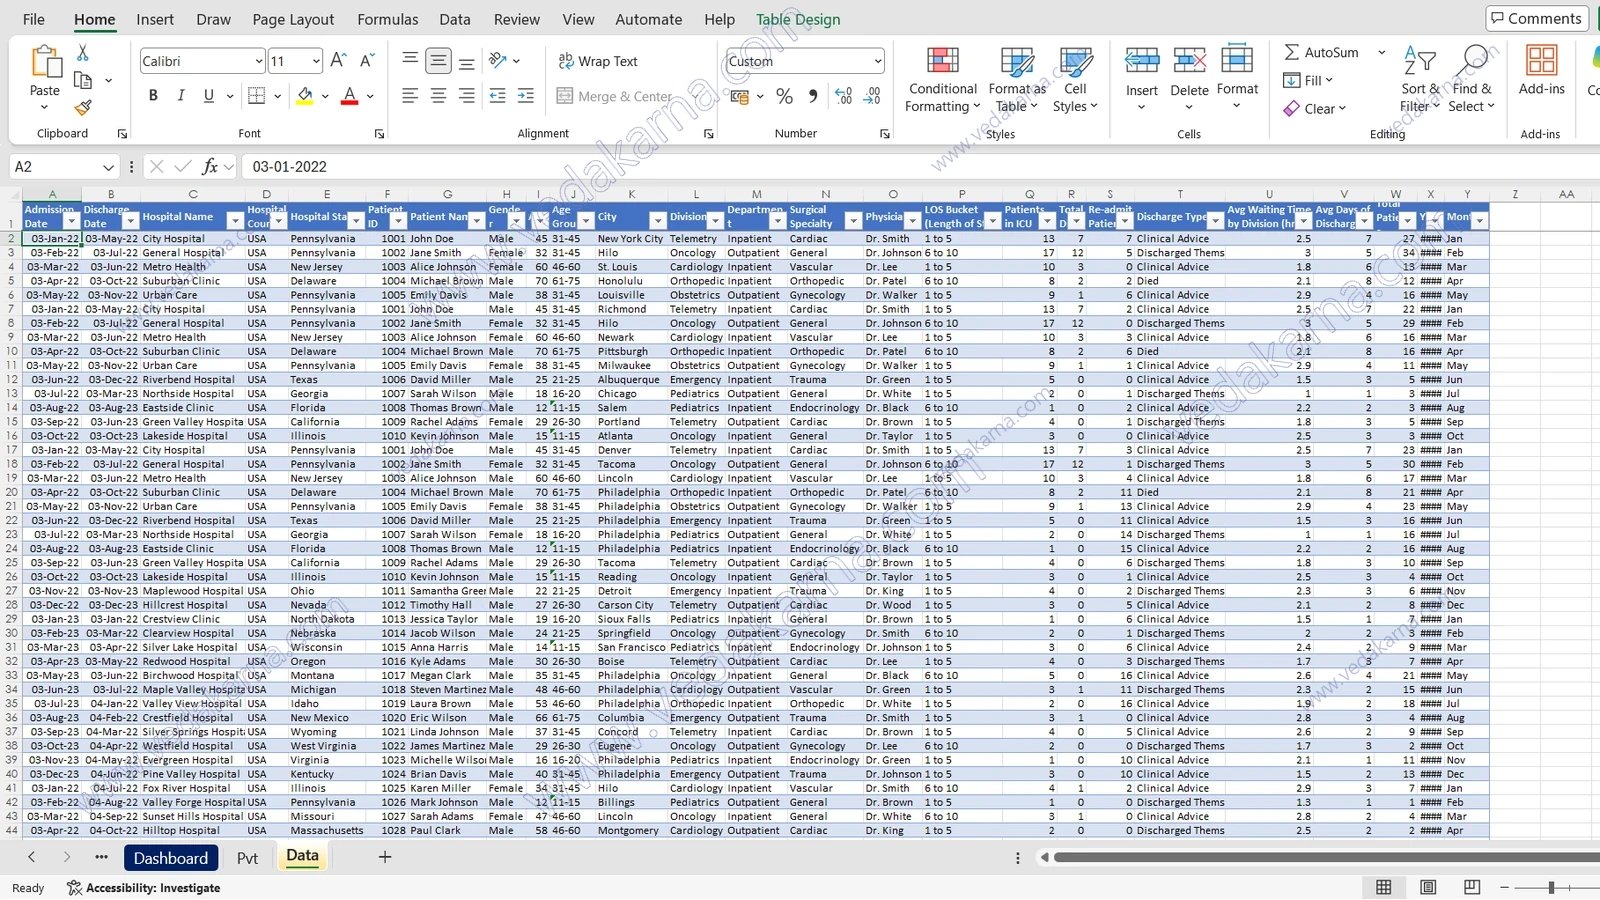
Task: Click the horizontal scrollbar at the bottom
Action: 1325,857
